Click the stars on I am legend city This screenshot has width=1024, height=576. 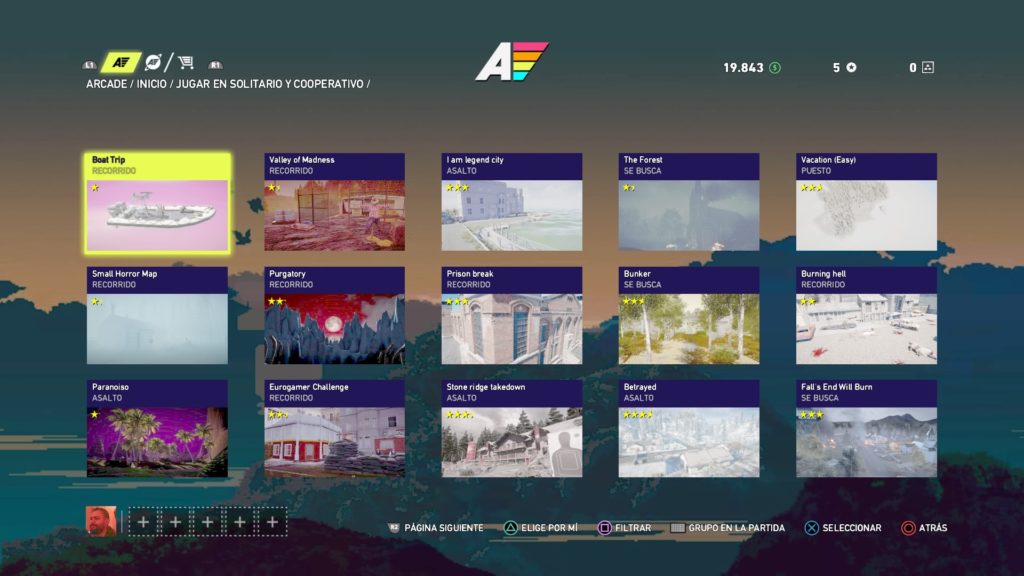click(457, 188)
